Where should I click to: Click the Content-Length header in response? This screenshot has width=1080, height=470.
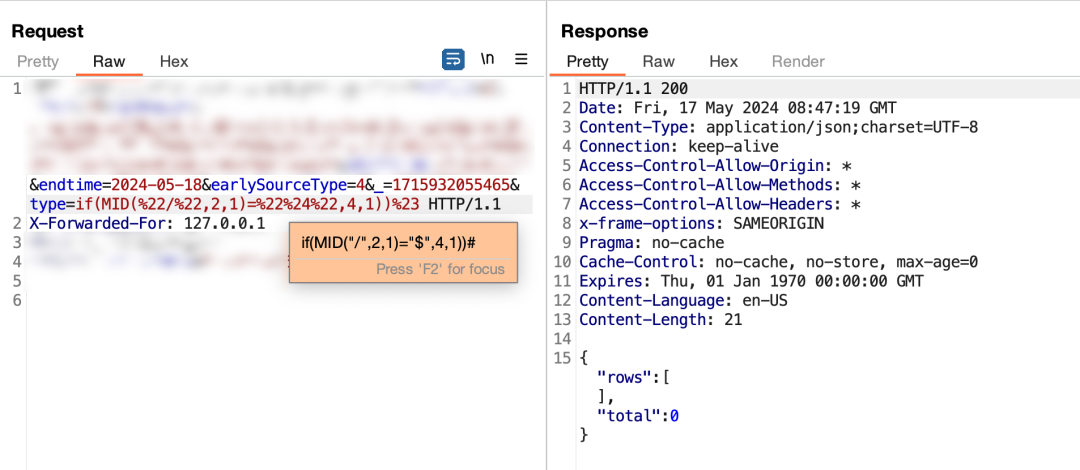(x=658, y=319)
